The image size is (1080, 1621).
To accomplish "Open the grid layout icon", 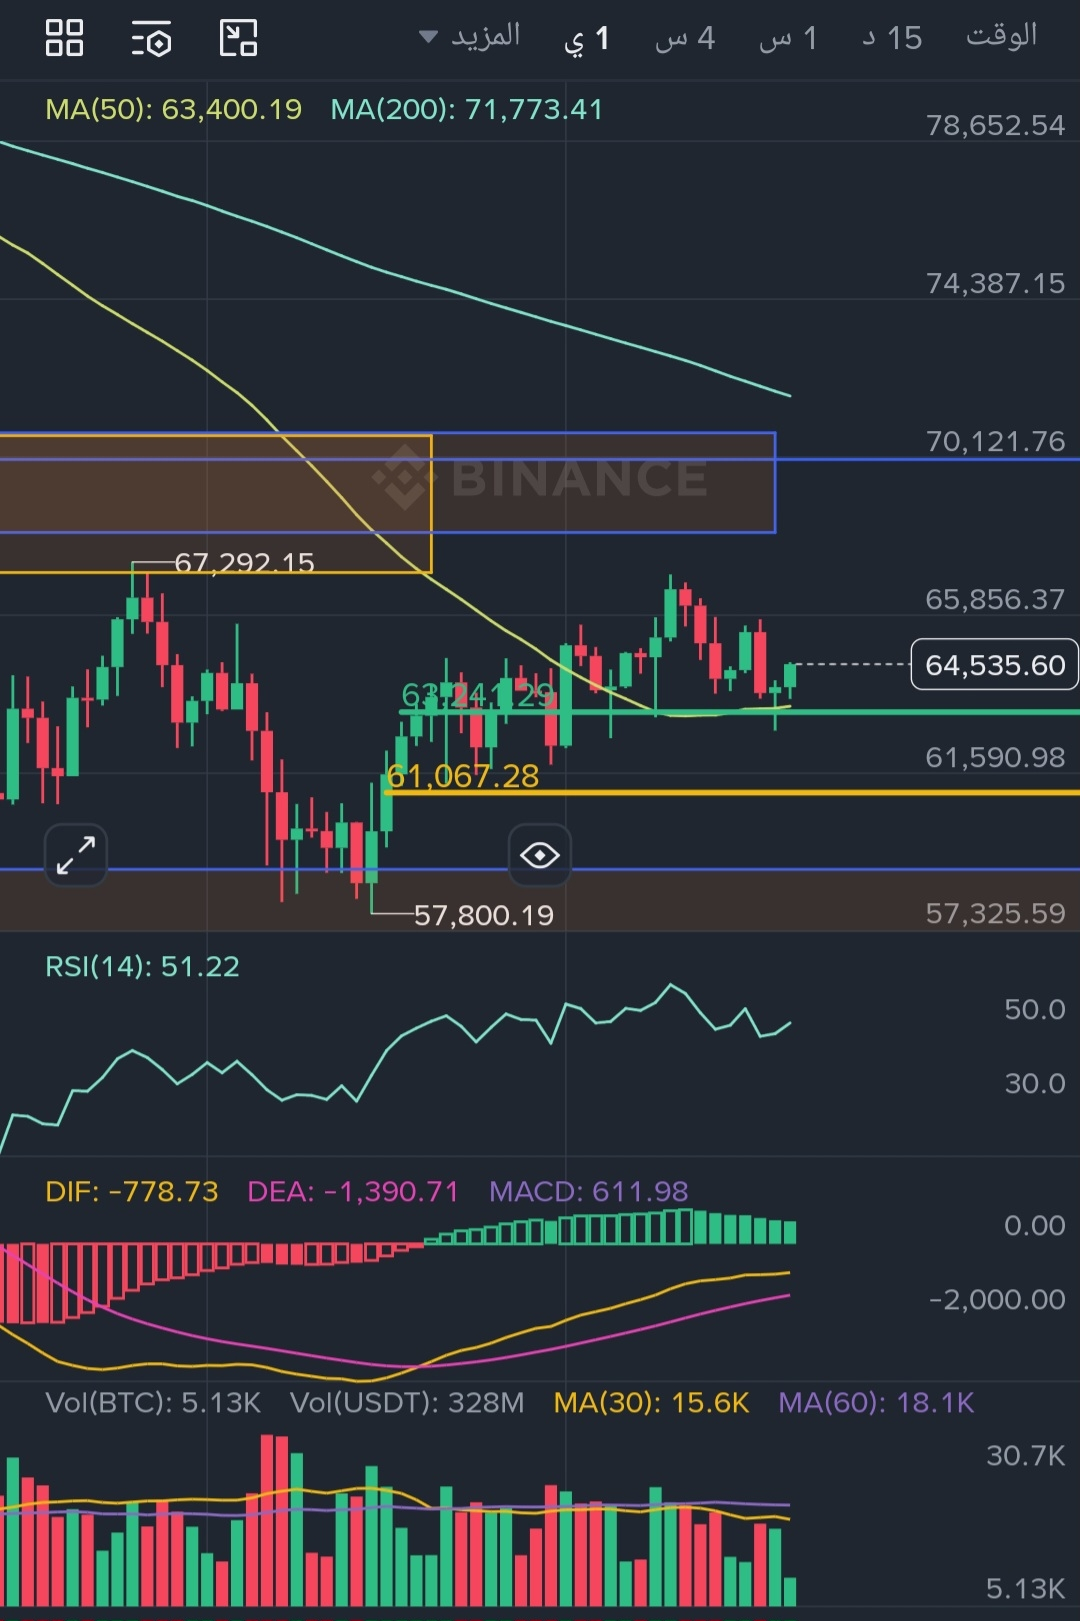I will click(x=65, y=38).
